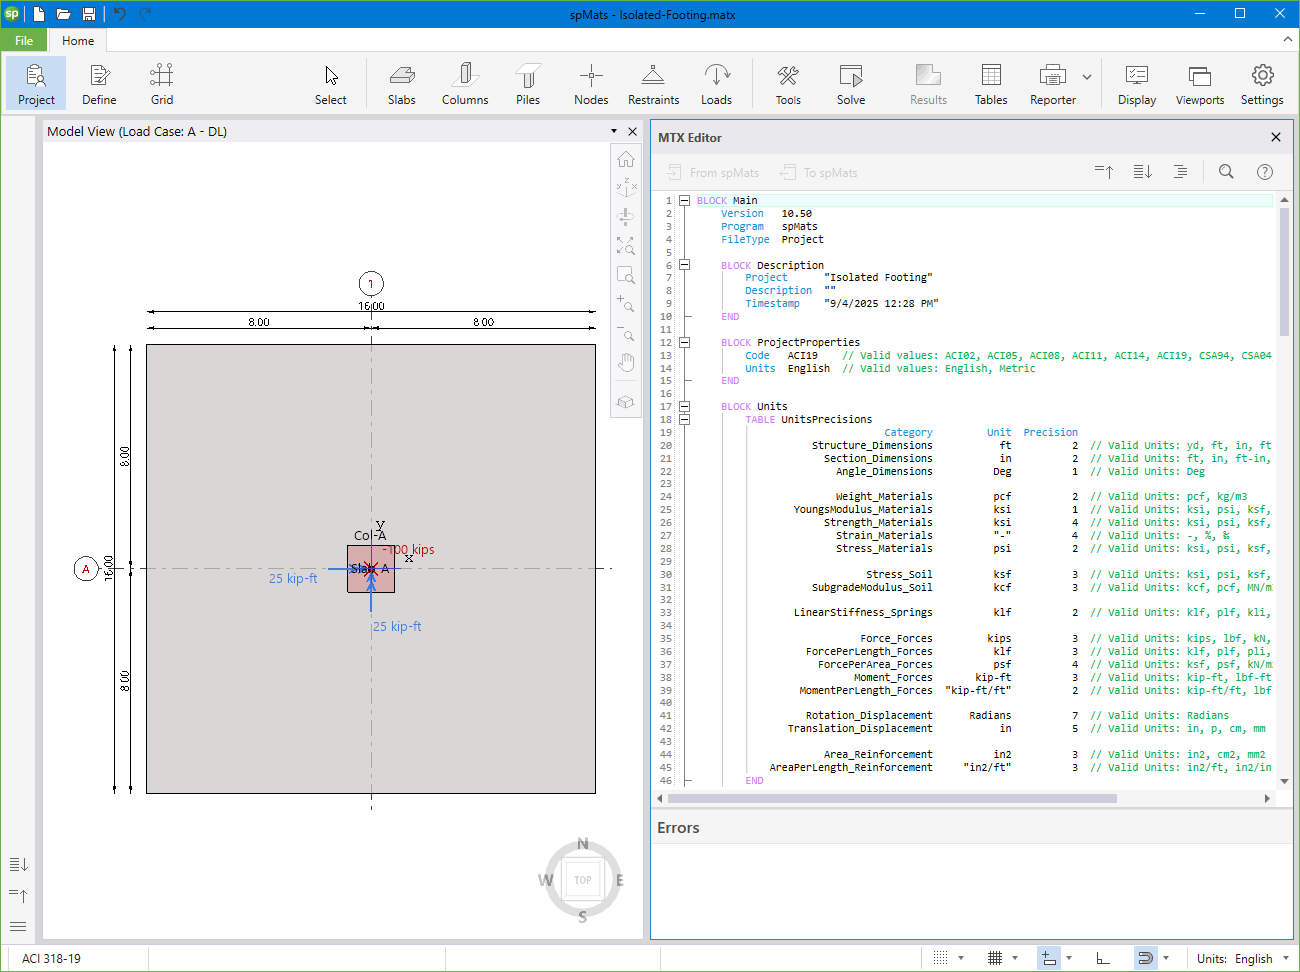Screen dimensions: 1300x972
Task: Select the Piles tool in the ribbon
Action: pos(527,83)
